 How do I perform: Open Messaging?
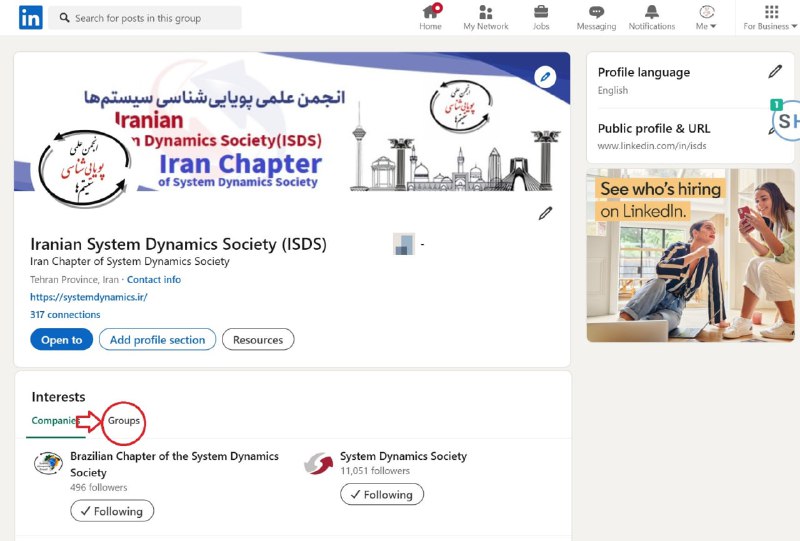596,17
